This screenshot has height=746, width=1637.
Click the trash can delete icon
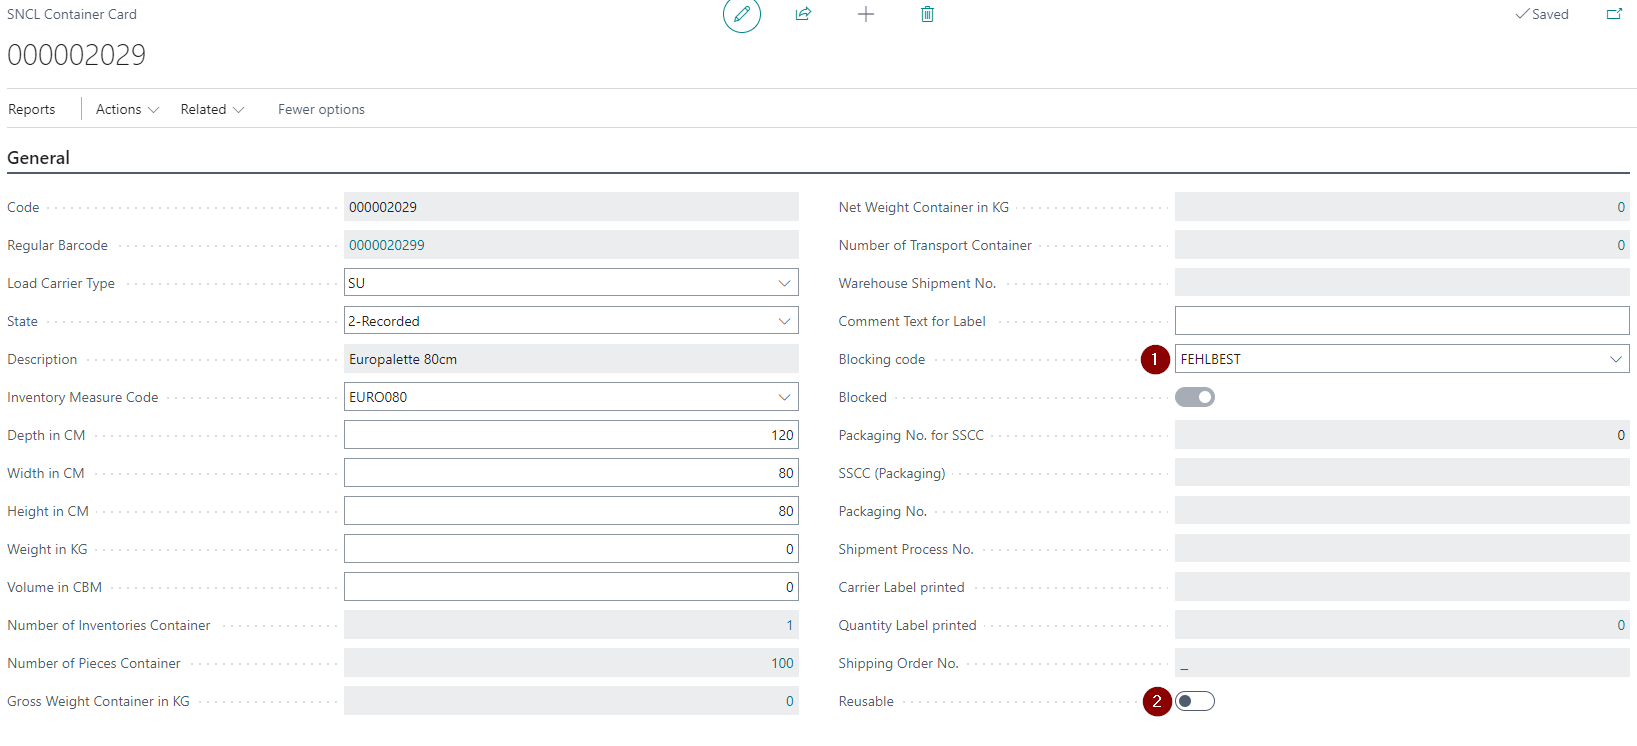click(927, 14)
